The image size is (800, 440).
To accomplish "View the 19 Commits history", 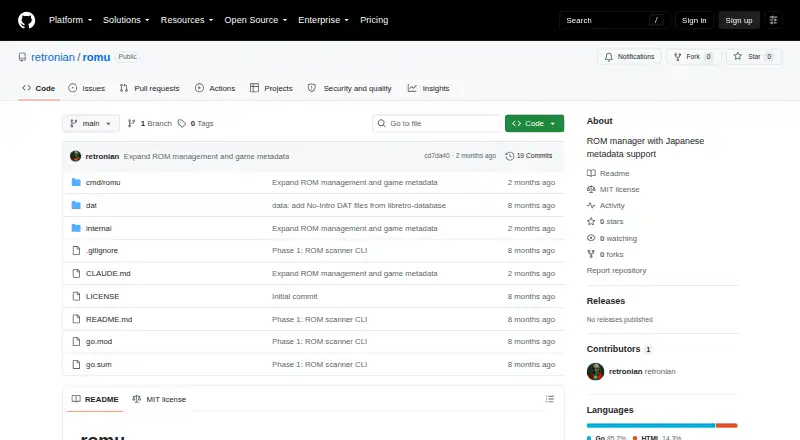I will [x=529, y=156].
